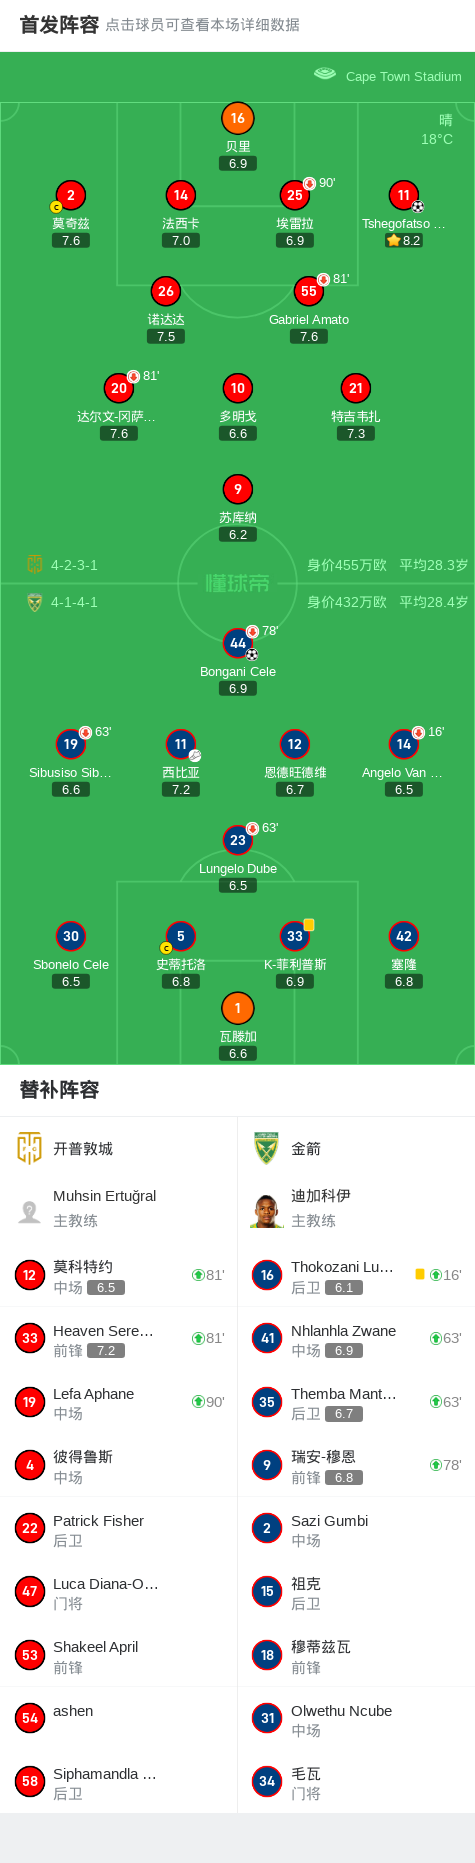
Task: View coach Muhsin Ertuğral profile
Action: pyautogui.click(x=118, y=1208)
